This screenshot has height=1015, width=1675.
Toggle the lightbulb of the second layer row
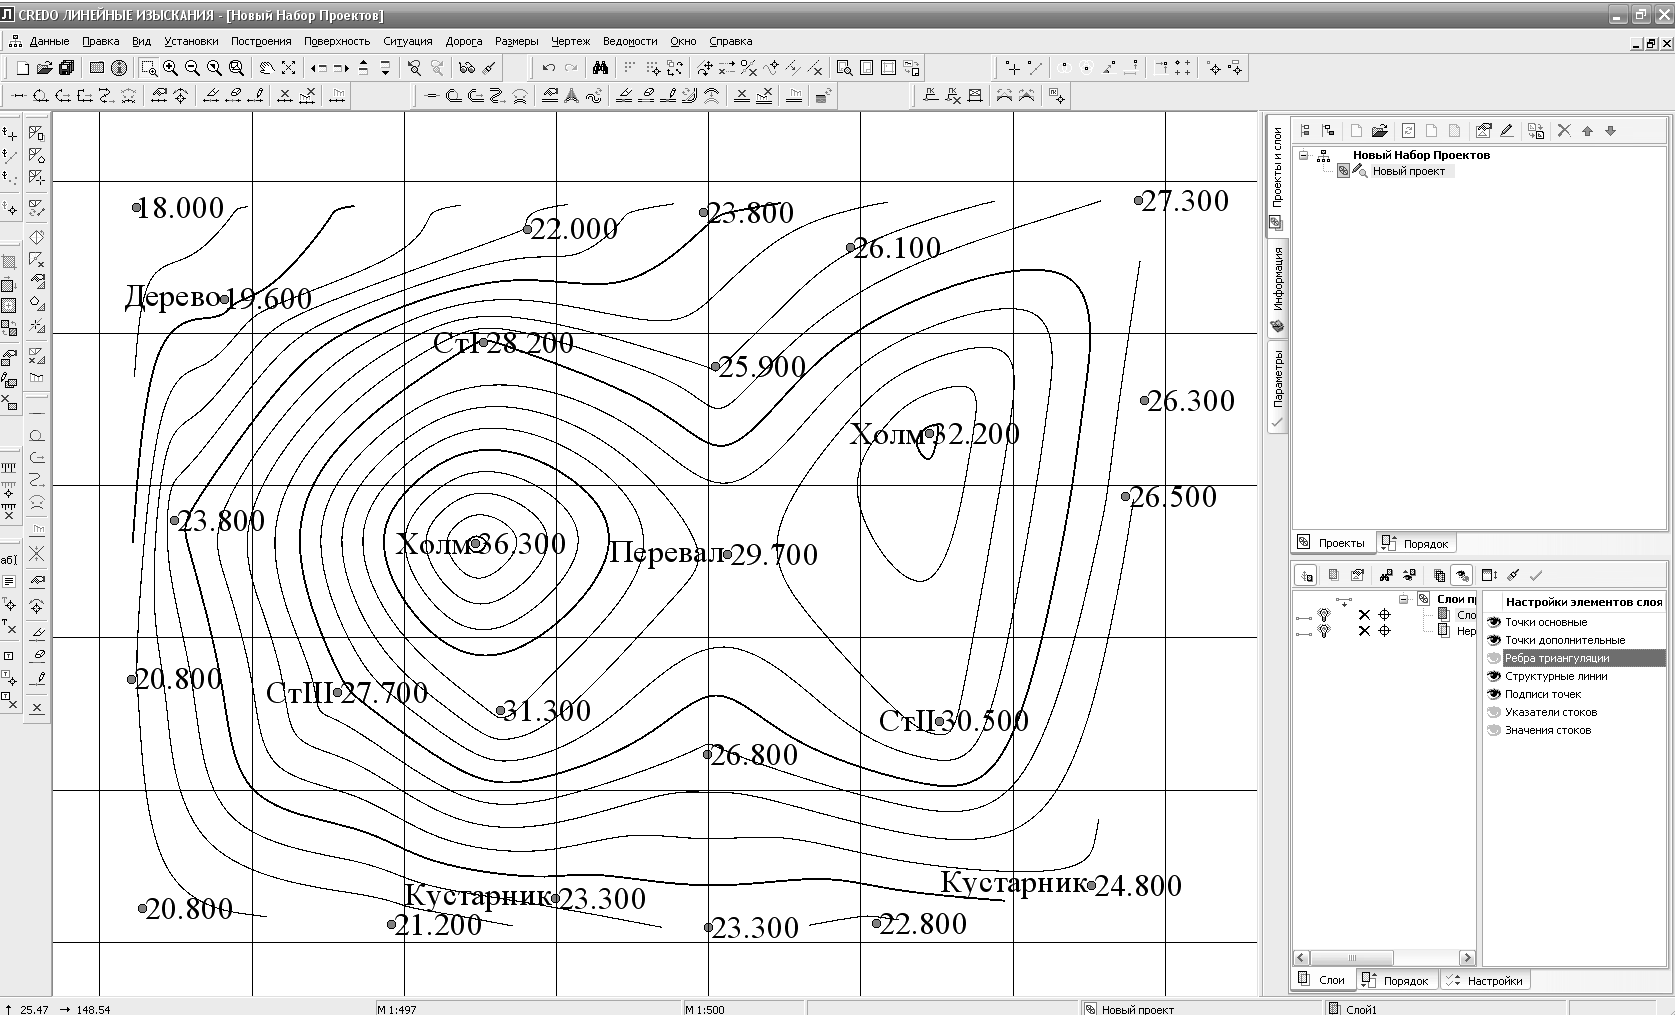point(1324,631)
